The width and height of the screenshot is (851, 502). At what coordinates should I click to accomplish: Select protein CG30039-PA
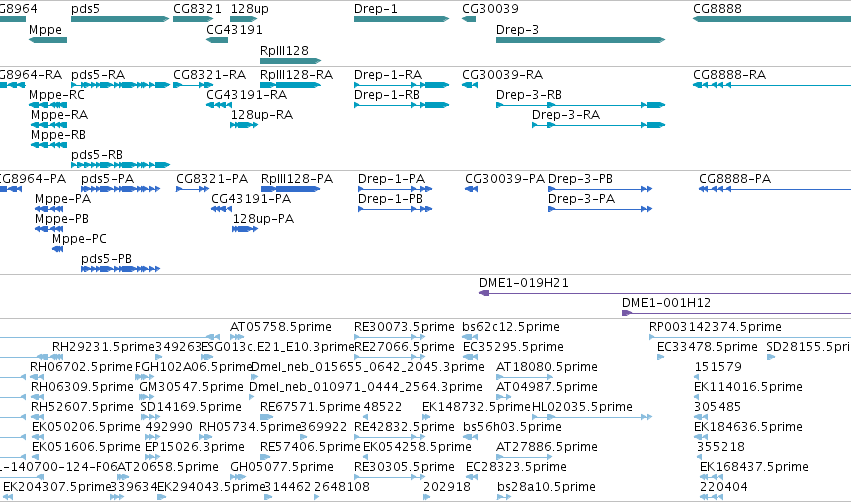(472, 189)
